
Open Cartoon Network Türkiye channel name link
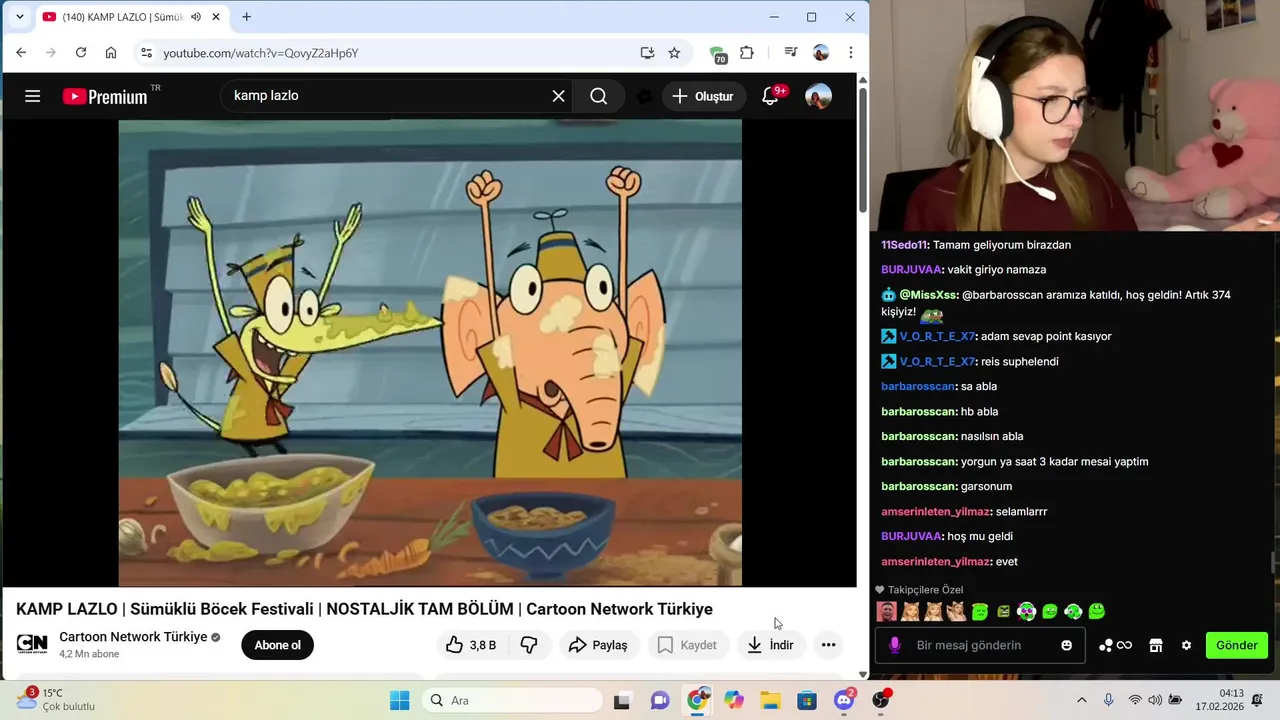click(x=133, y=637)
